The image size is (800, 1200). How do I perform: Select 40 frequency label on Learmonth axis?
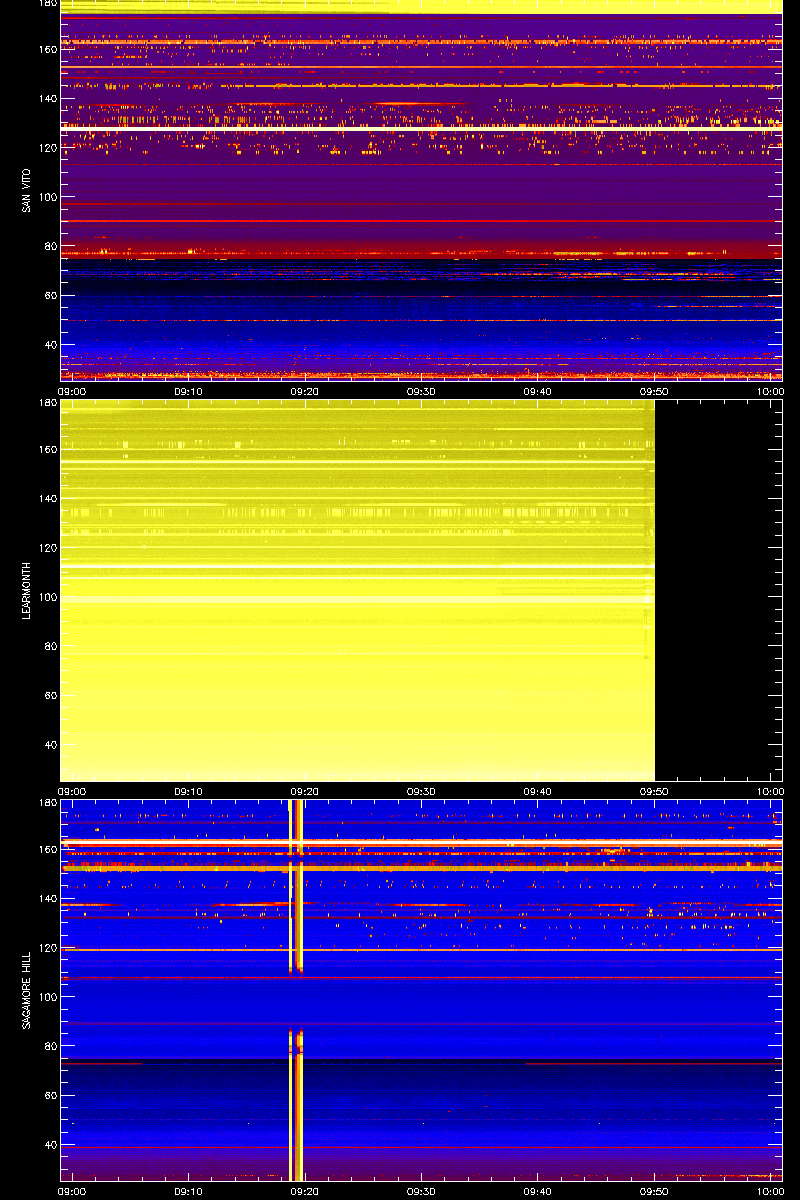tap(50, 744)
